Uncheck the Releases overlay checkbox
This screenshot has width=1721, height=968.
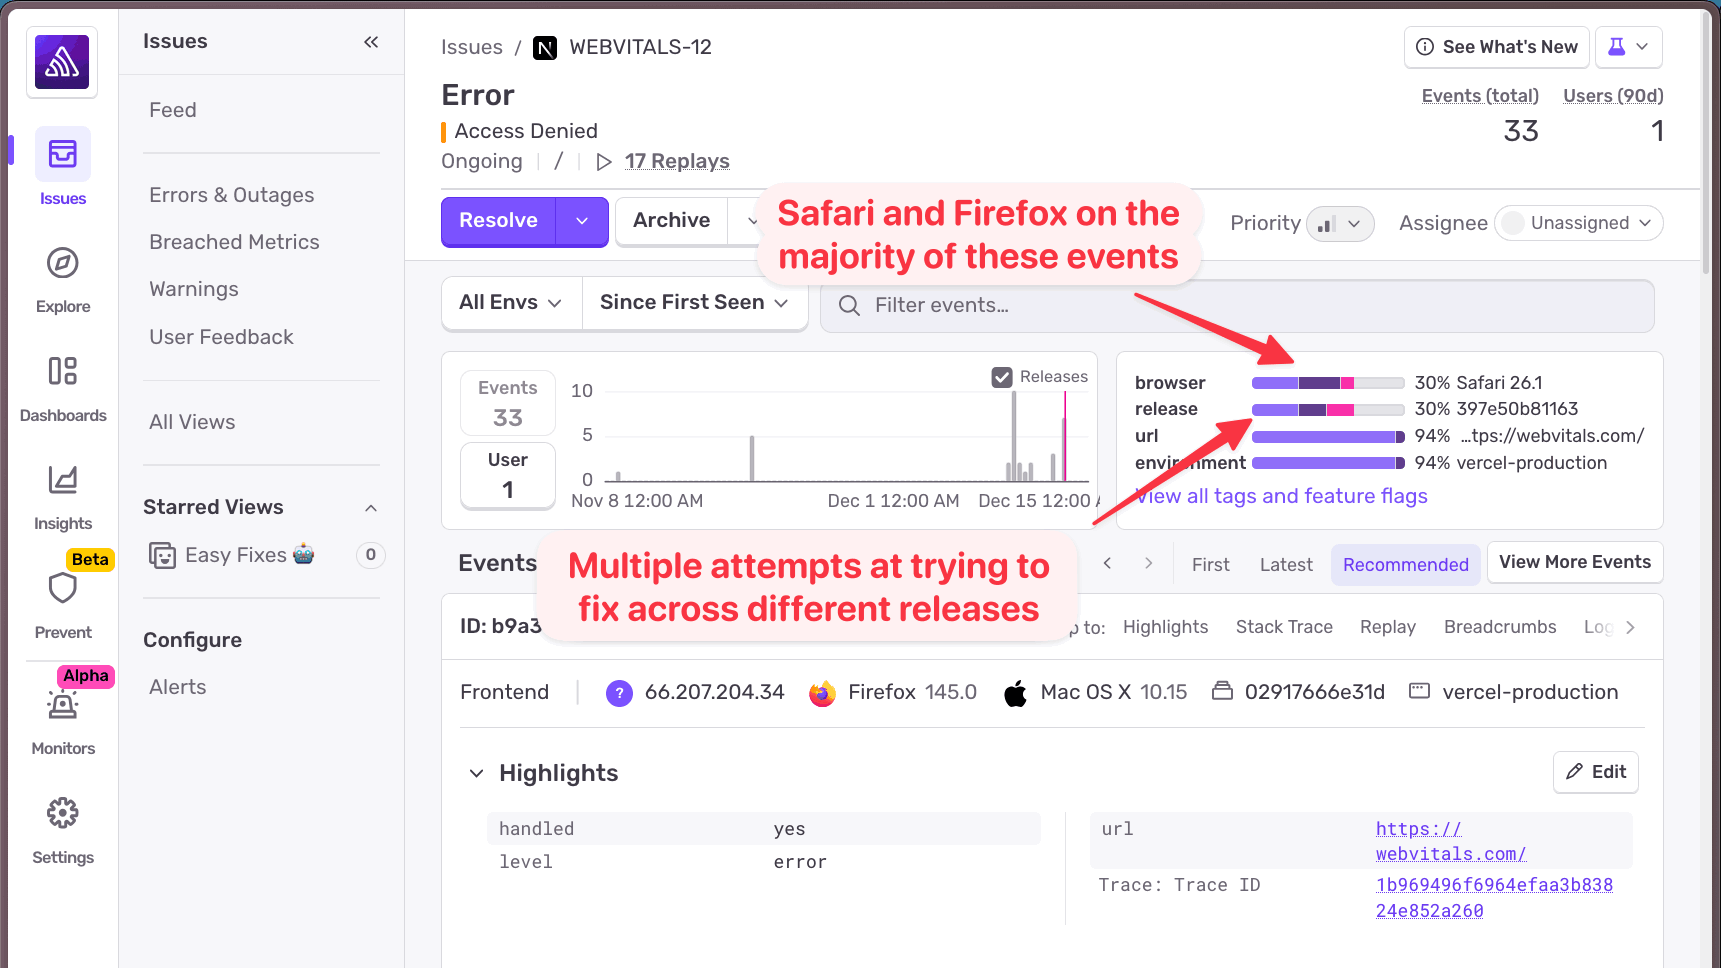coord(1001,377)
